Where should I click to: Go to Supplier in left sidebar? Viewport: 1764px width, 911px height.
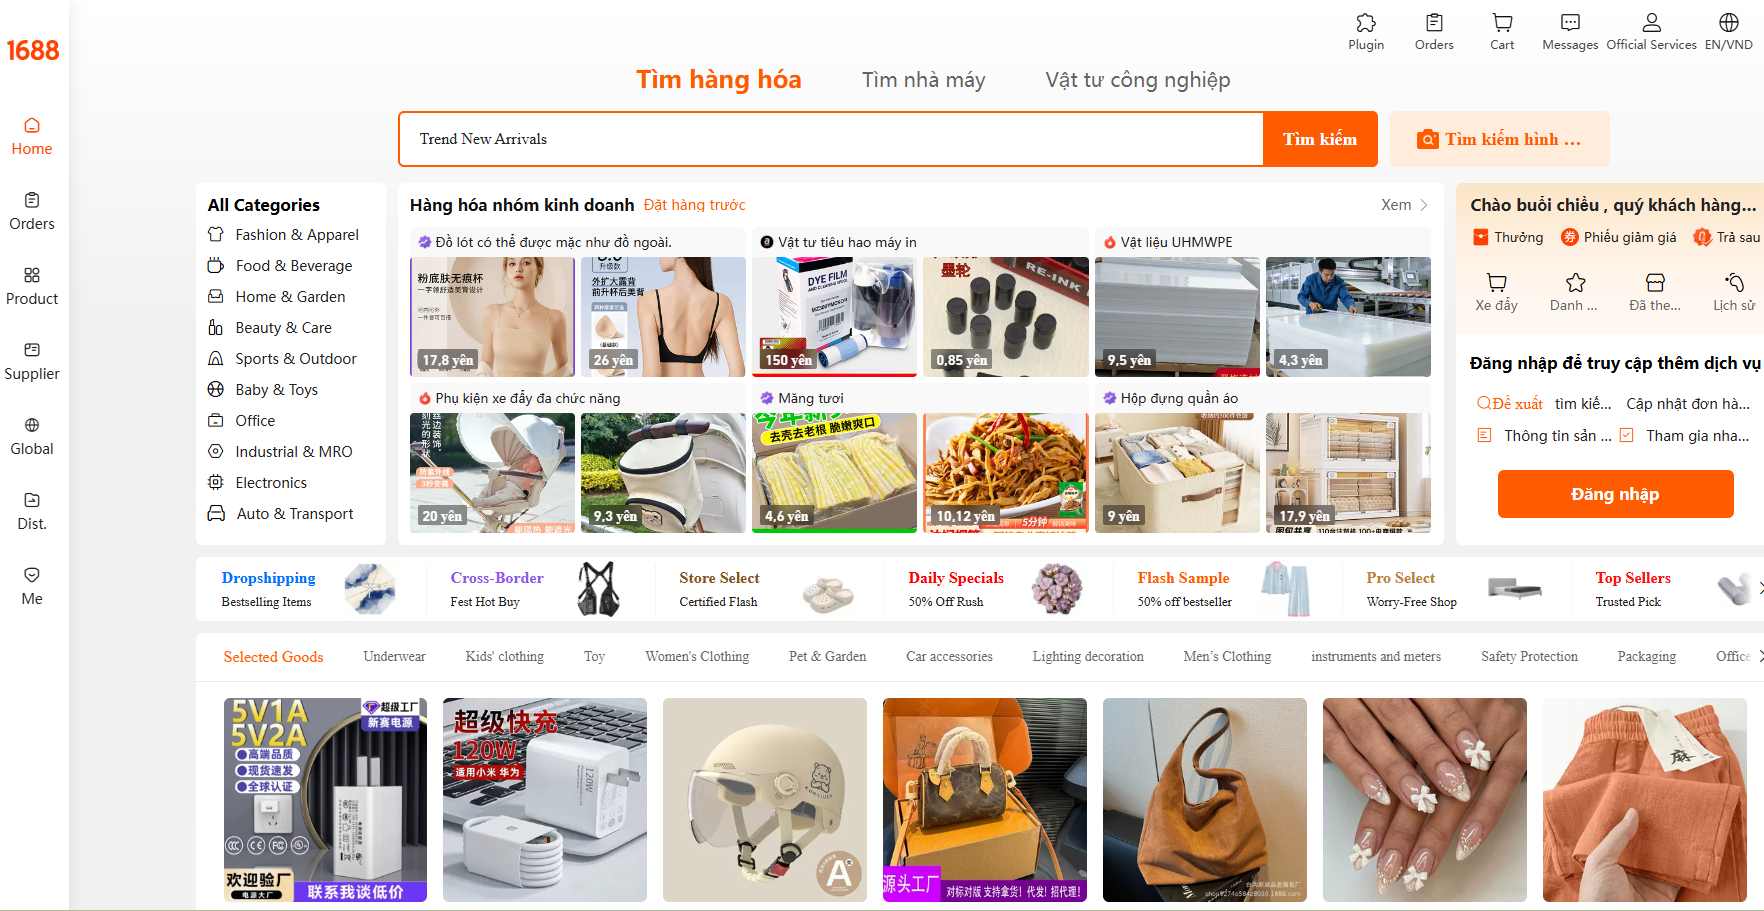click(x=32, y=361)
